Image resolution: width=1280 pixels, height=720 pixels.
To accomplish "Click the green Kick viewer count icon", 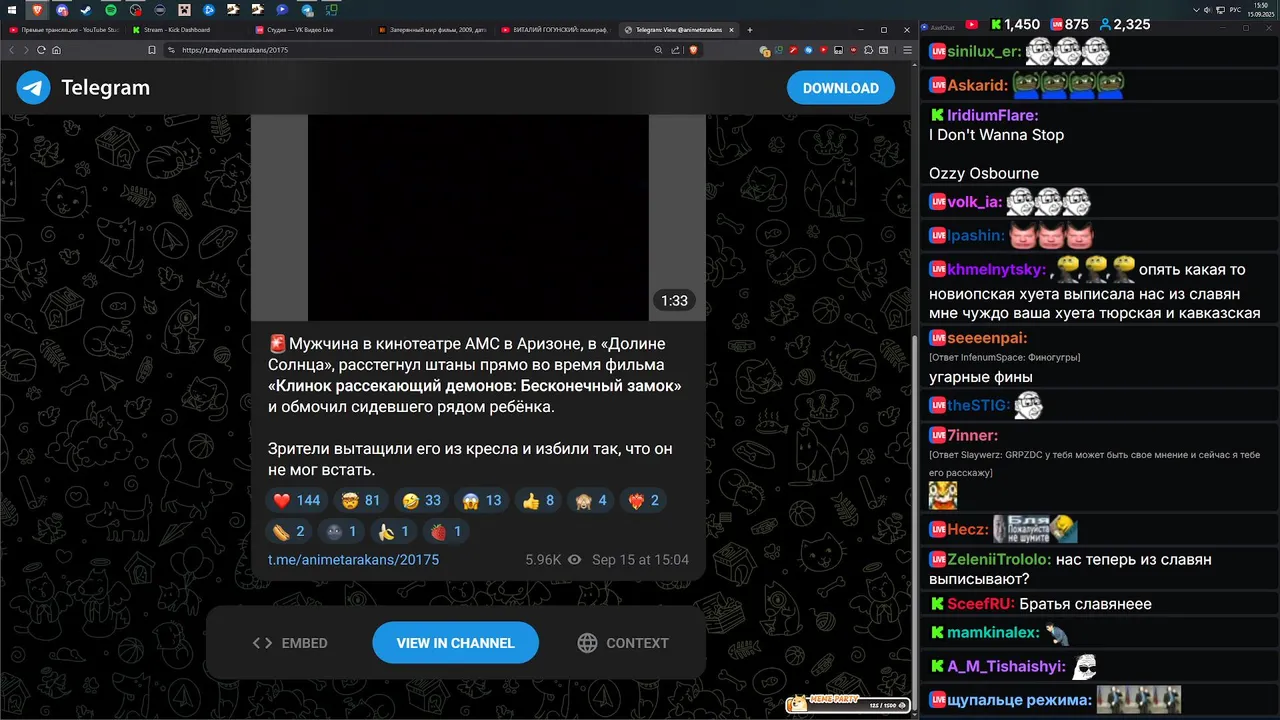I will 996,24.
